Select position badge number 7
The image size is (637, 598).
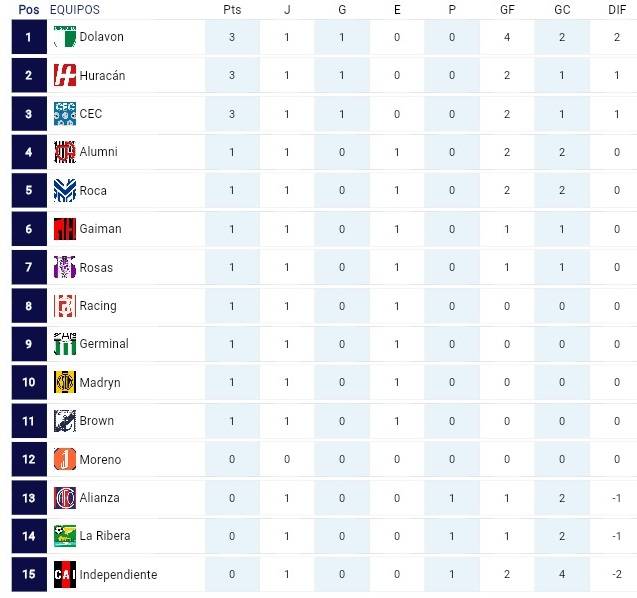pos(29,267)
